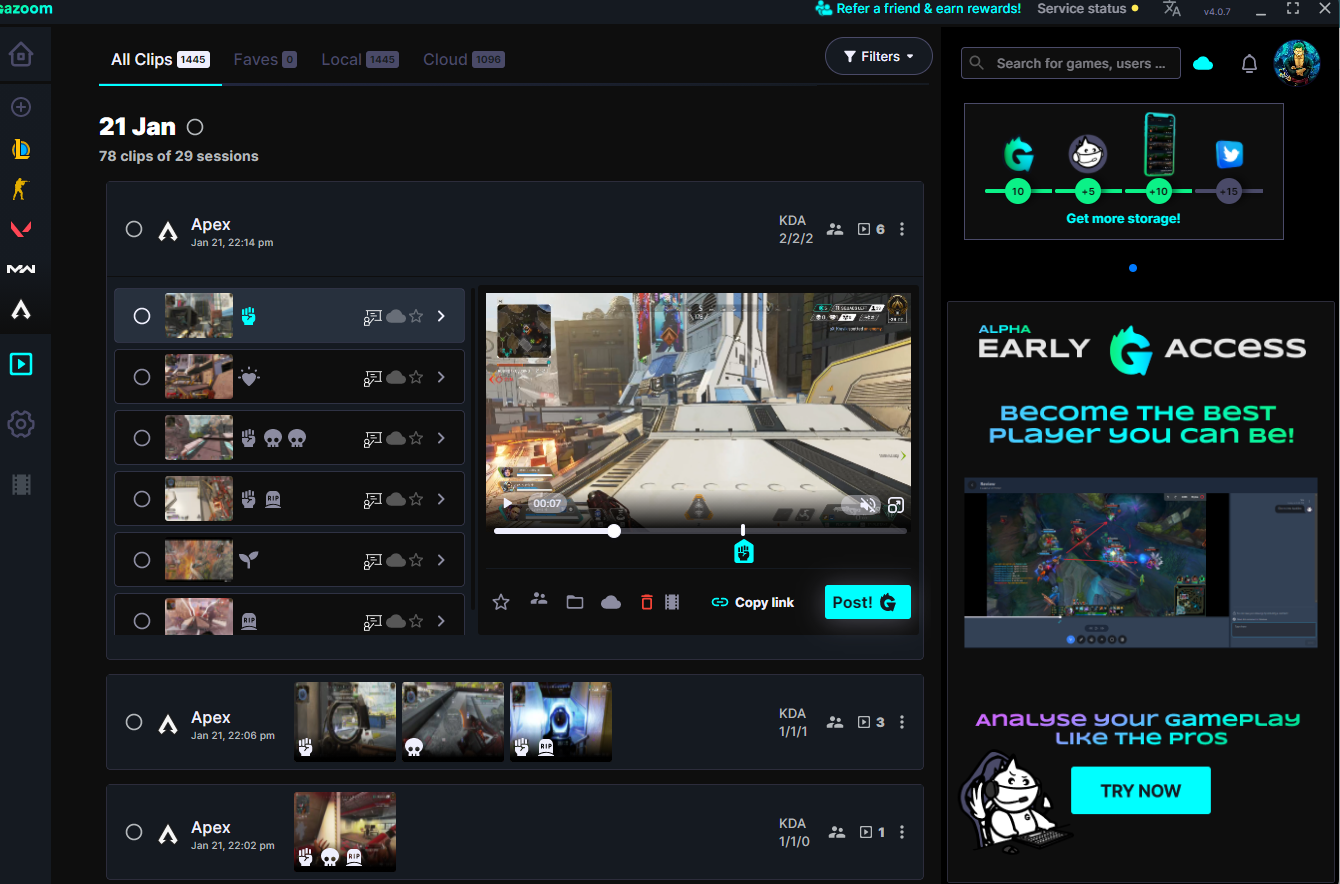
Task: Click the TRY NOW button
Action: [x=1141, y=790]
